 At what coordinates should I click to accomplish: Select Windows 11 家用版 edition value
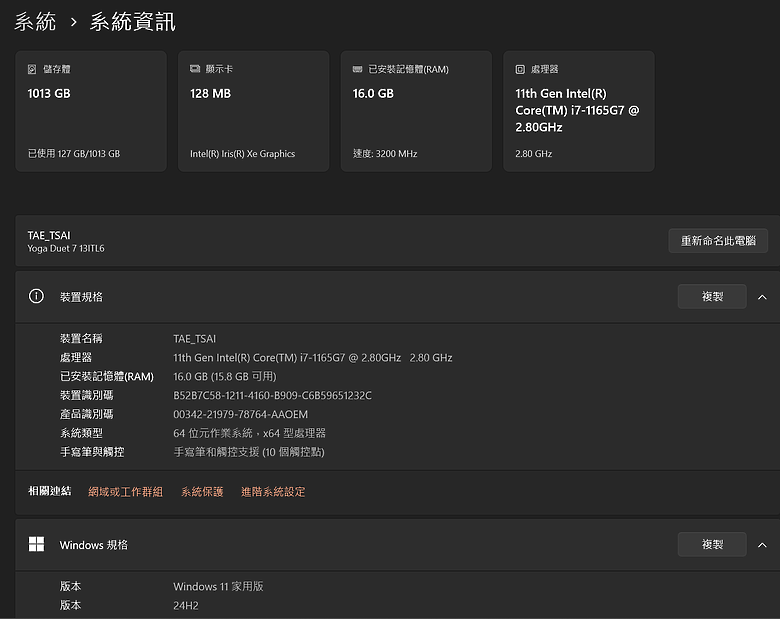pyautogui.click(x=218, y=587)
